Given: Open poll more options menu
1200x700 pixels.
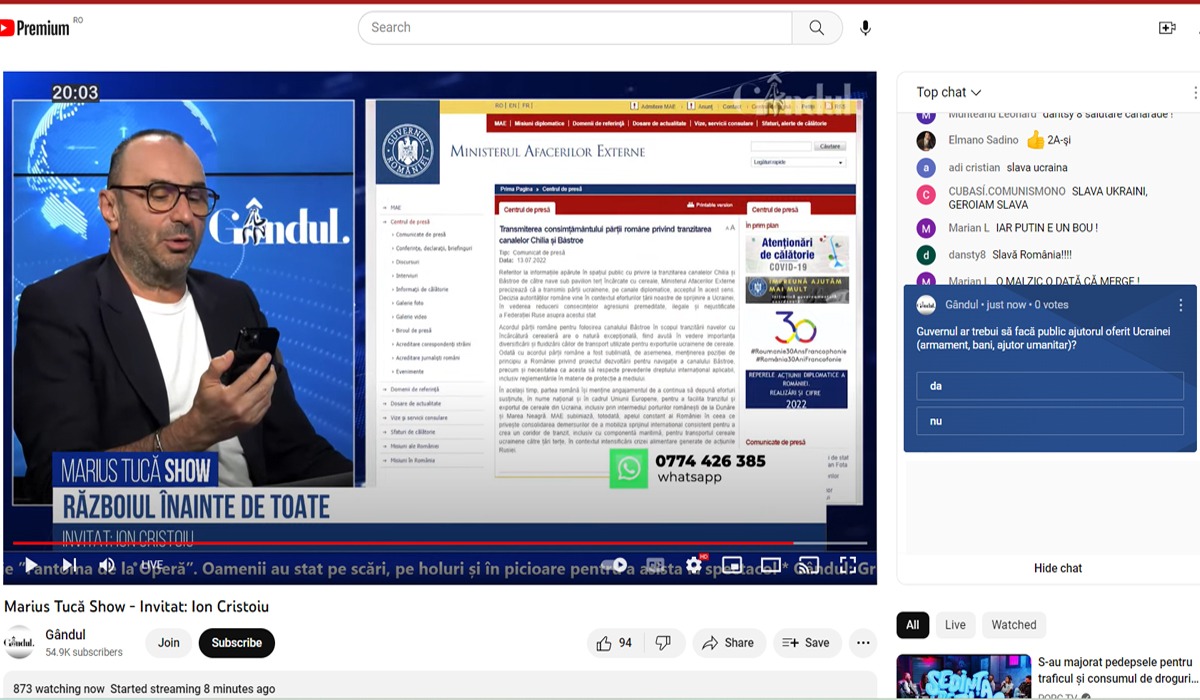Looking at the screenshot, I should [x=1180, y=305].
